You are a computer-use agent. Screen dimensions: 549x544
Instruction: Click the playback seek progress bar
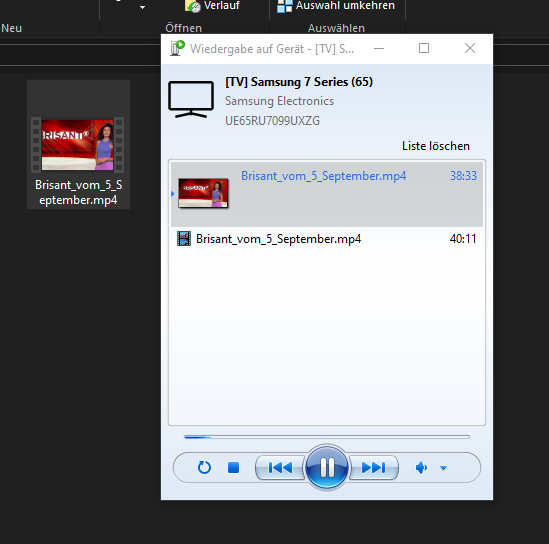327,437
